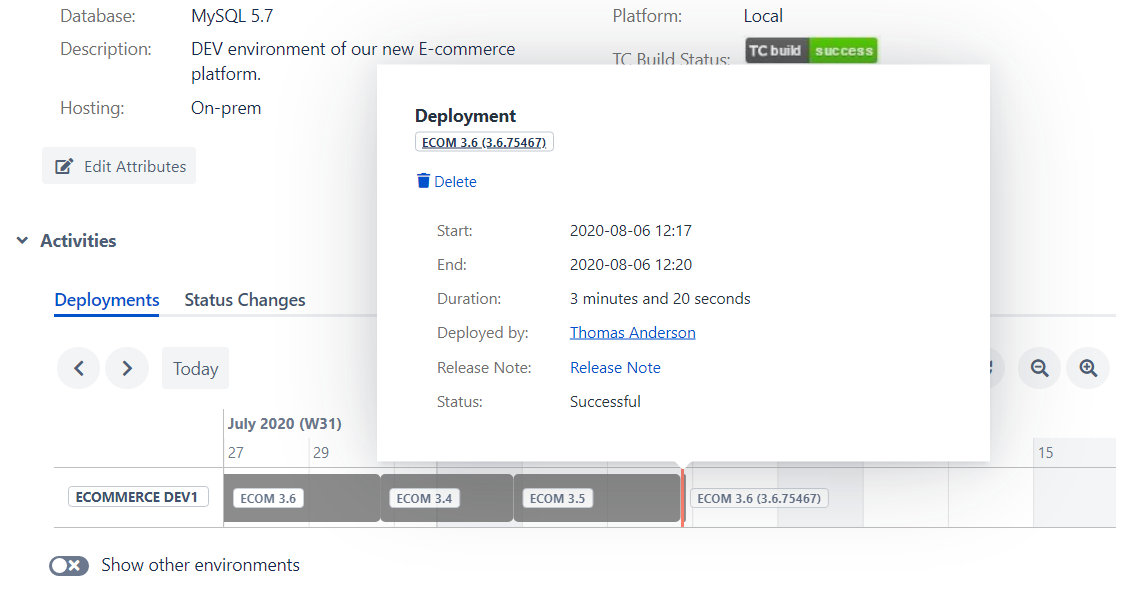Toggle Show other environments switch

(69, 565)
